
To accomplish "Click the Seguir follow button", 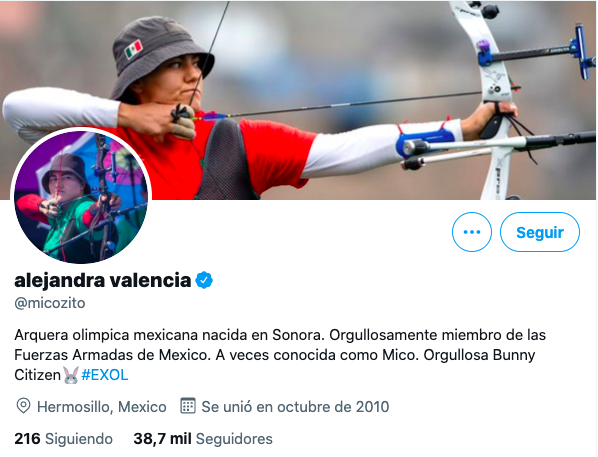I will click(x=540, y=232).
